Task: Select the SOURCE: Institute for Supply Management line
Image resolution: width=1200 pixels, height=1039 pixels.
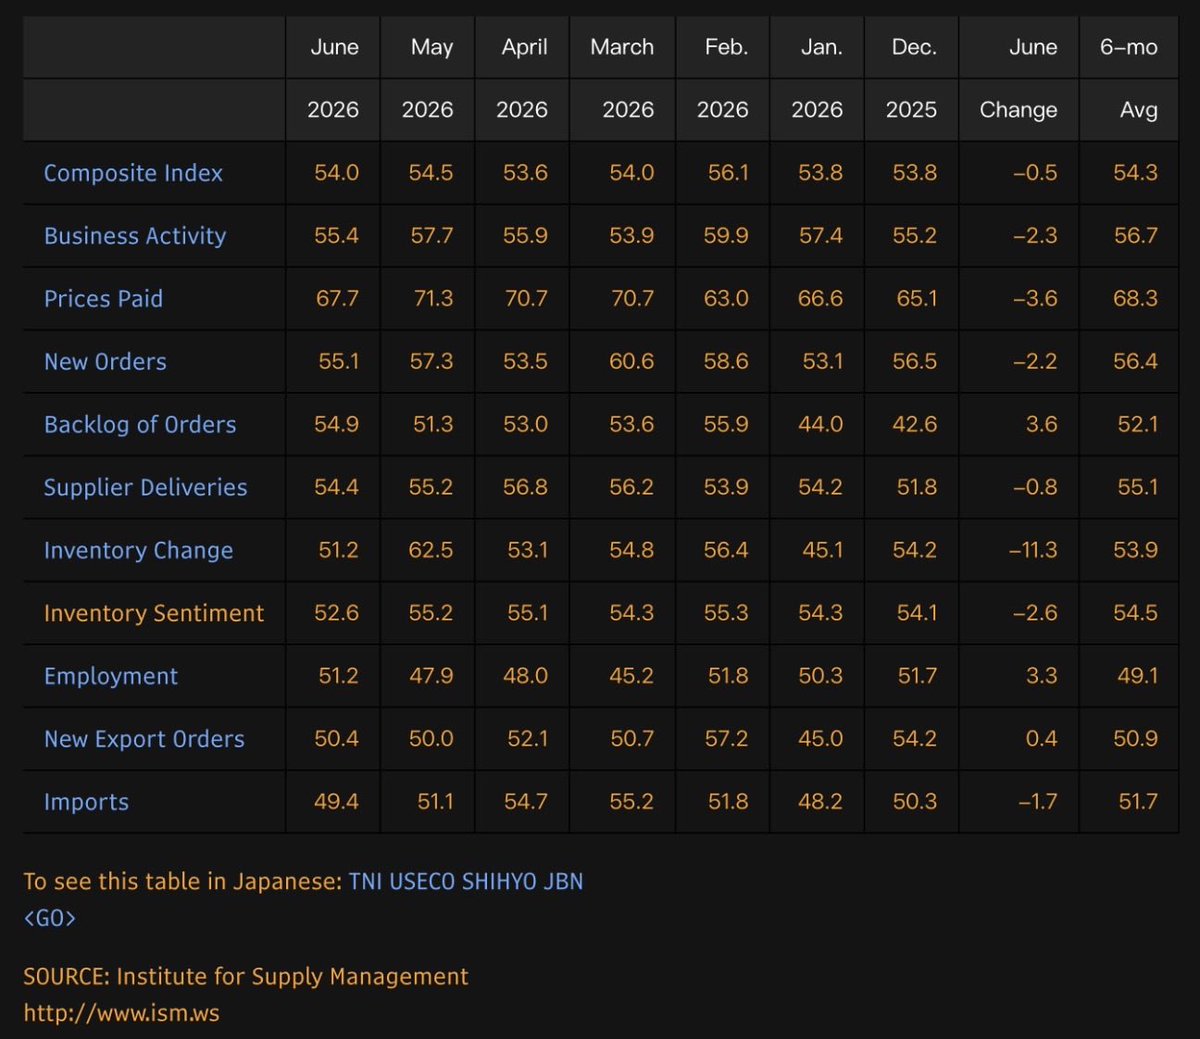Action: coord(246,977)
